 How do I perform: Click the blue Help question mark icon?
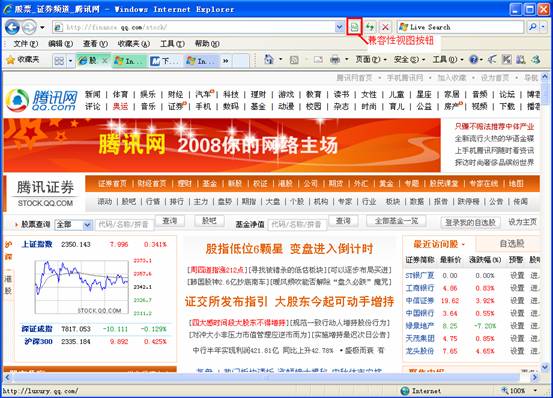[473, 60]
